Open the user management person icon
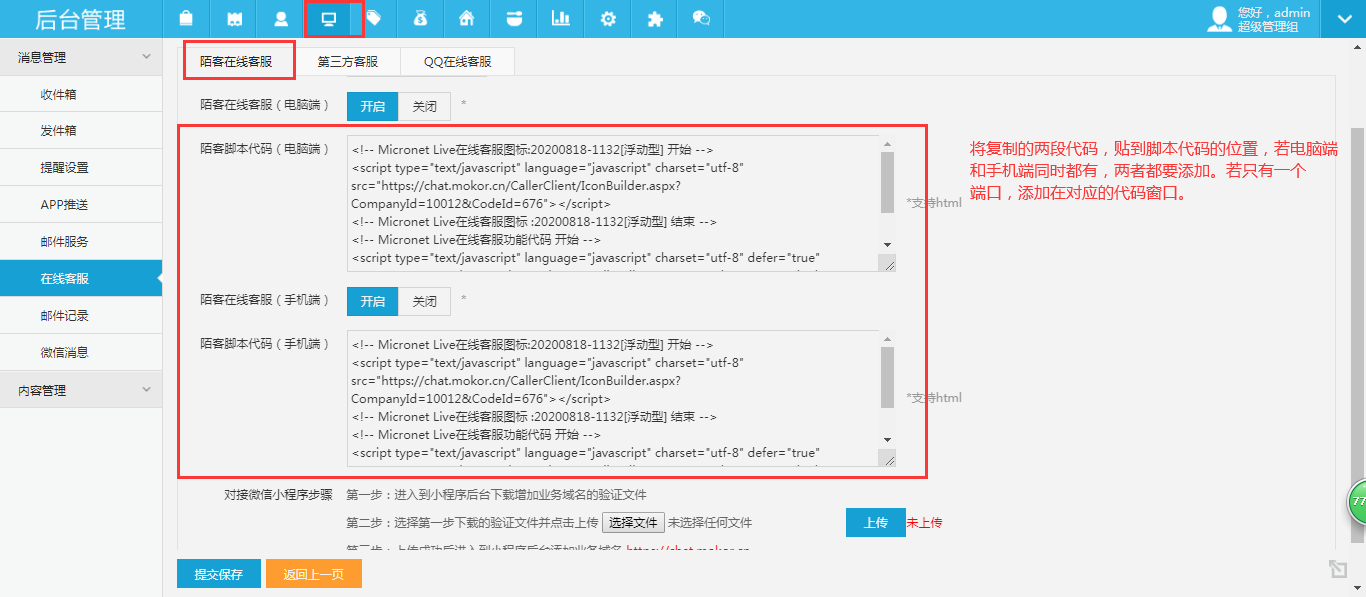1366x597 pixels. 281,19
